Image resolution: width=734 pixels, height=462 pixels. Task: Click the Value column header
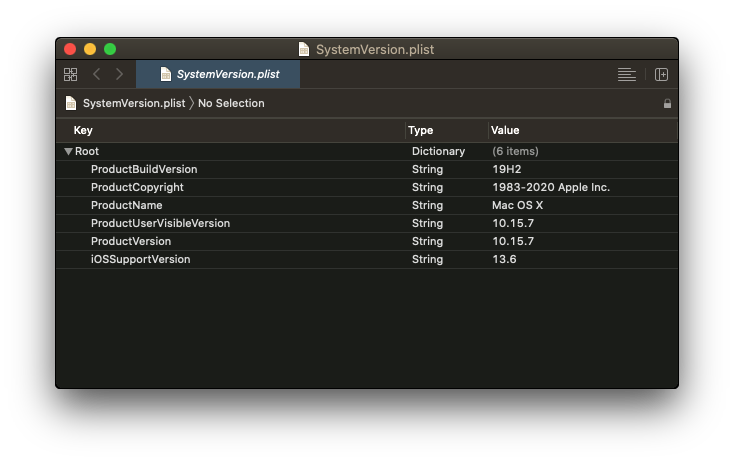506,130
